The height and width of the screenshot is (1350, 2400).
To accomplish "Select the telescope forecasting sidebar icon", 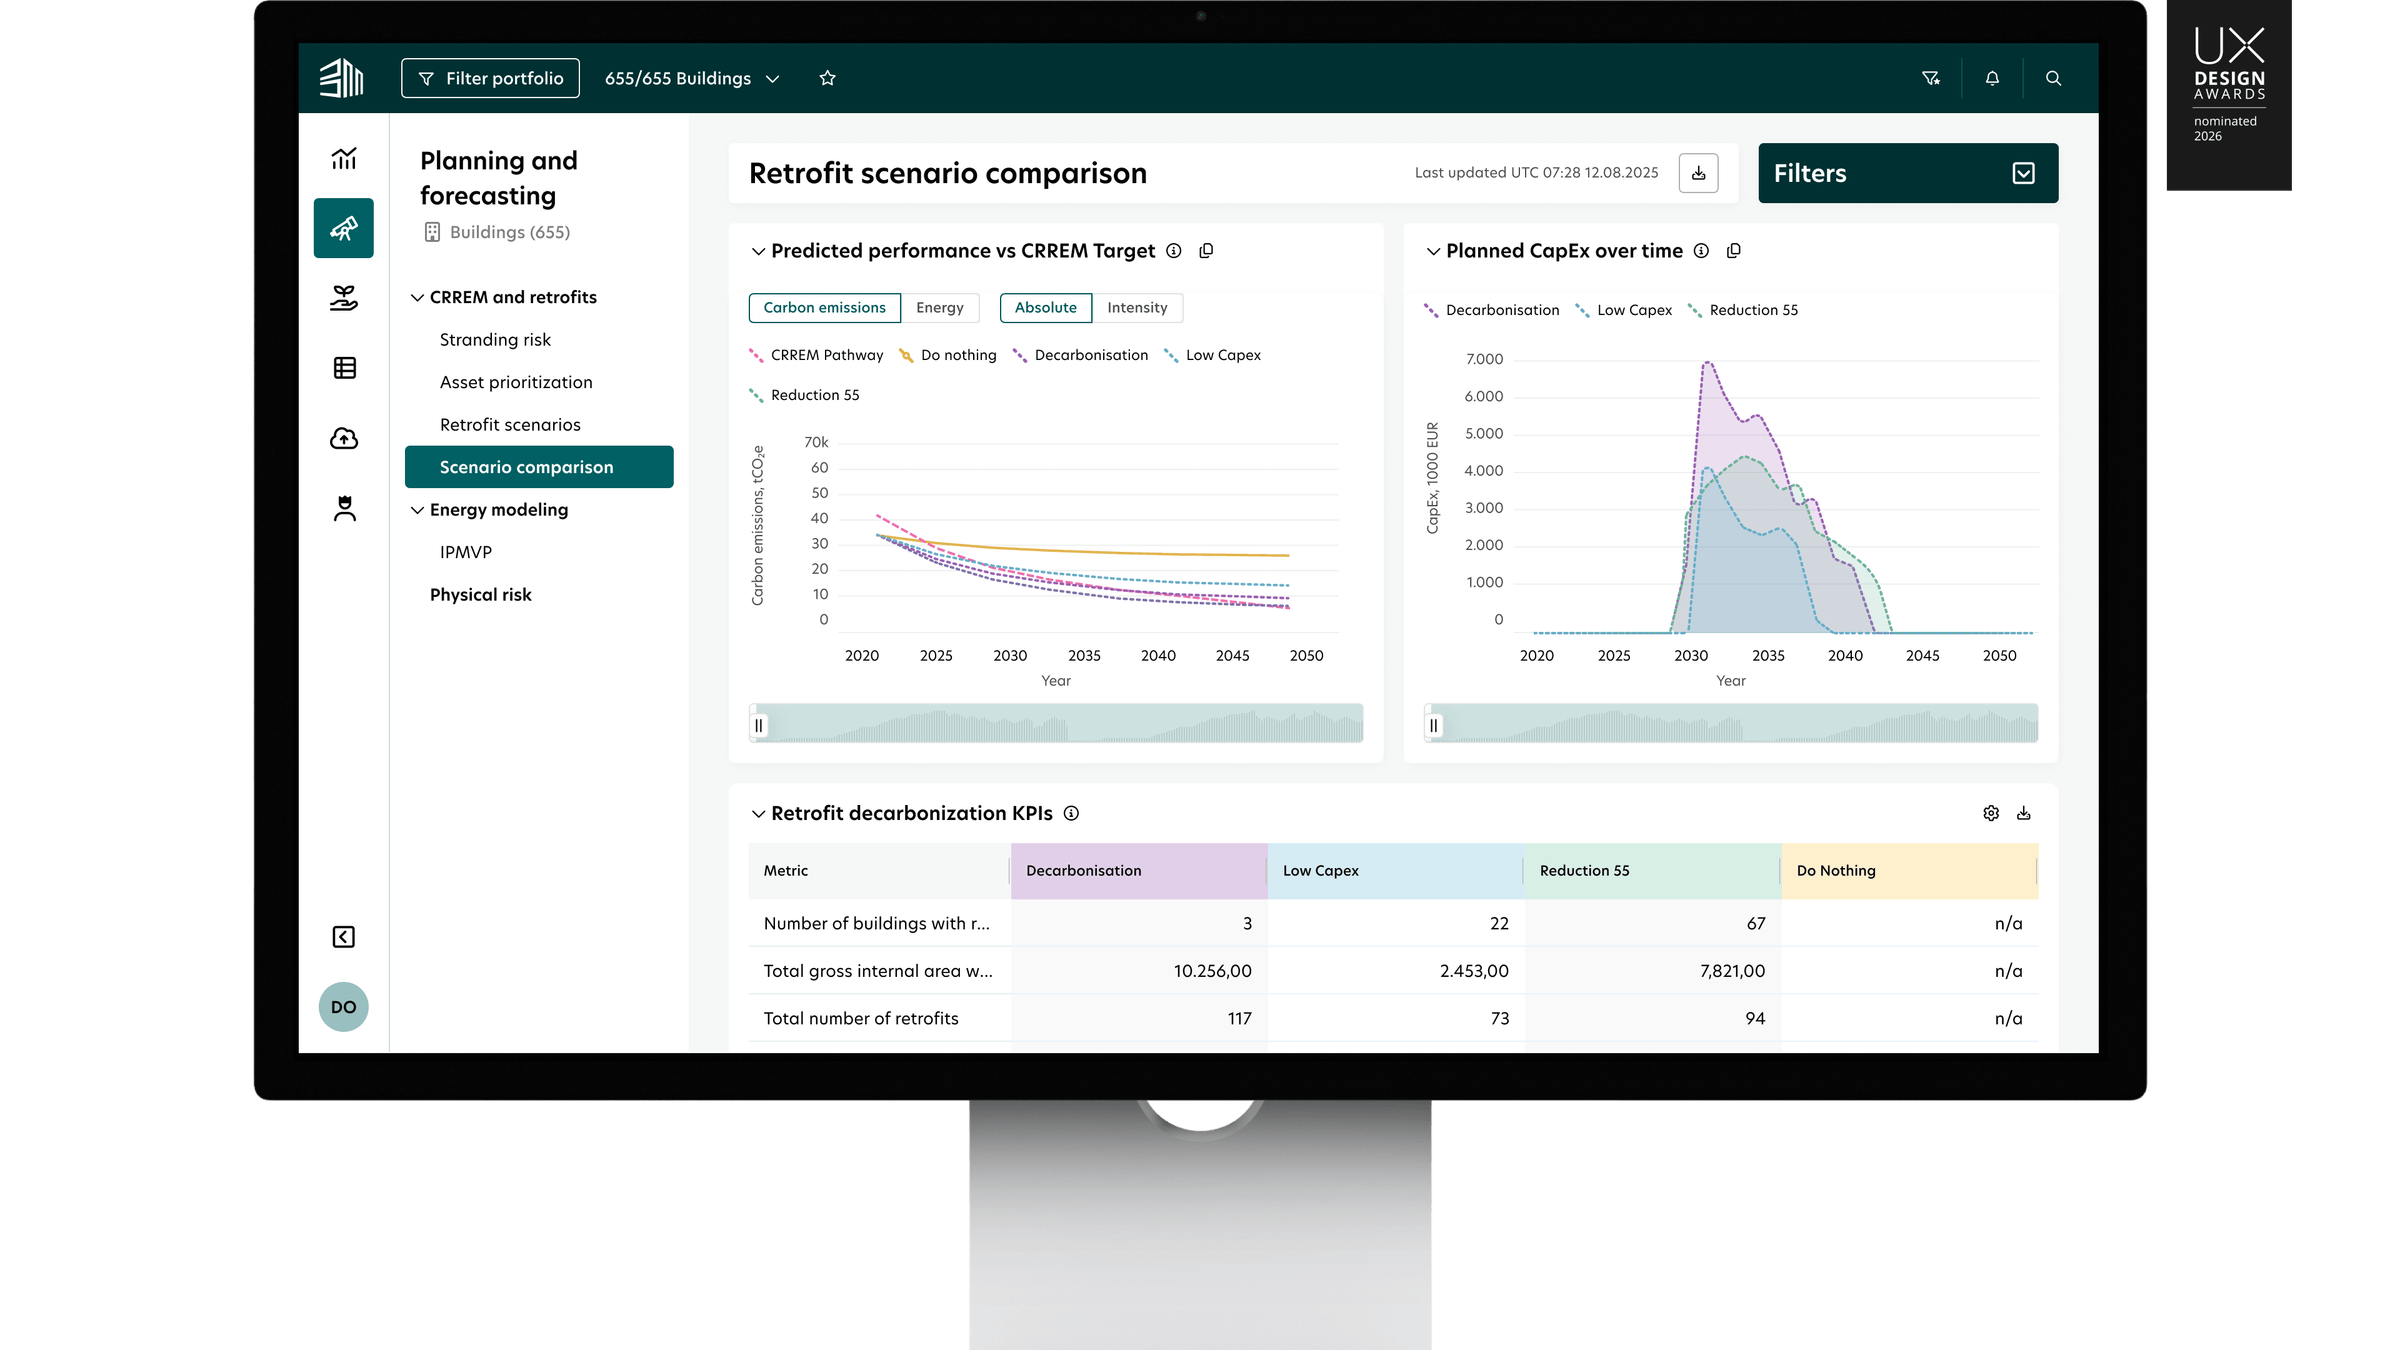I will 344,228.
